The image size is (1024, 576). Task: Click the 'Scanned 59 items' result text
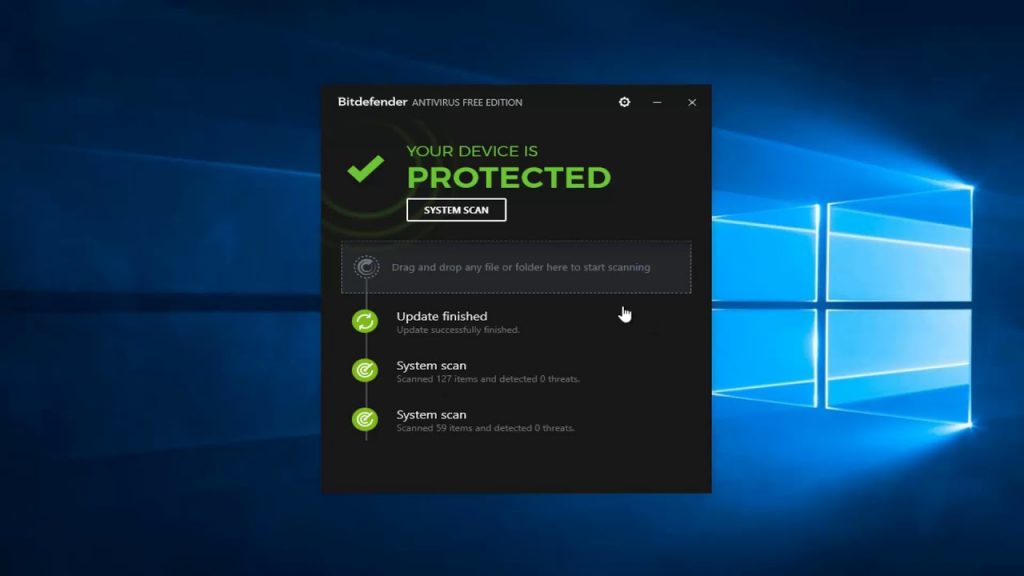[x=485, y=428]
